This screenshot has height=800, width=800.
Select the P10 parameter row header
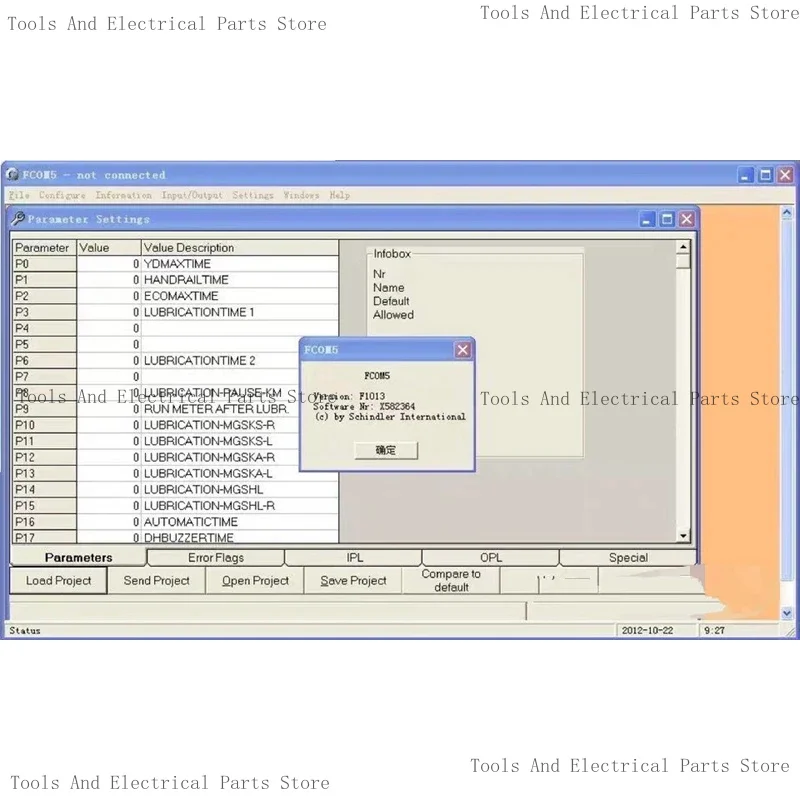44,425
